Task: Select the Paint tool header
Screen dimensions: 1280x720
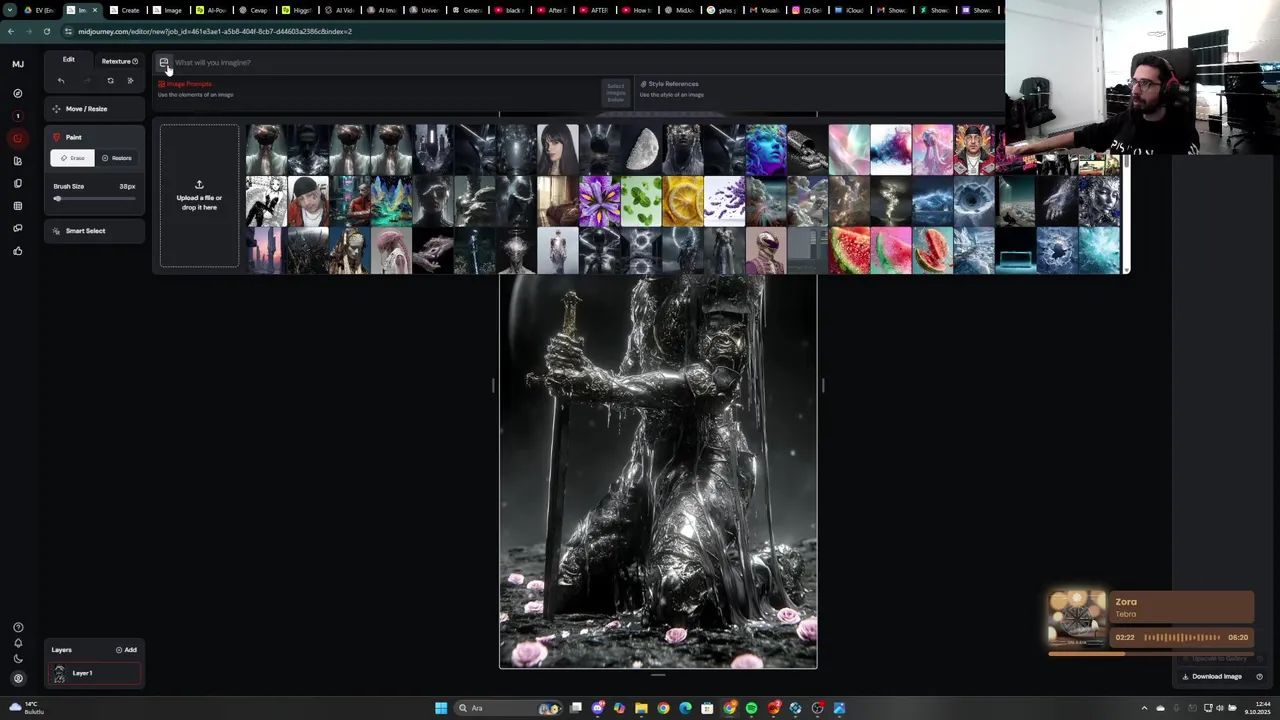Action: [94, 137]
